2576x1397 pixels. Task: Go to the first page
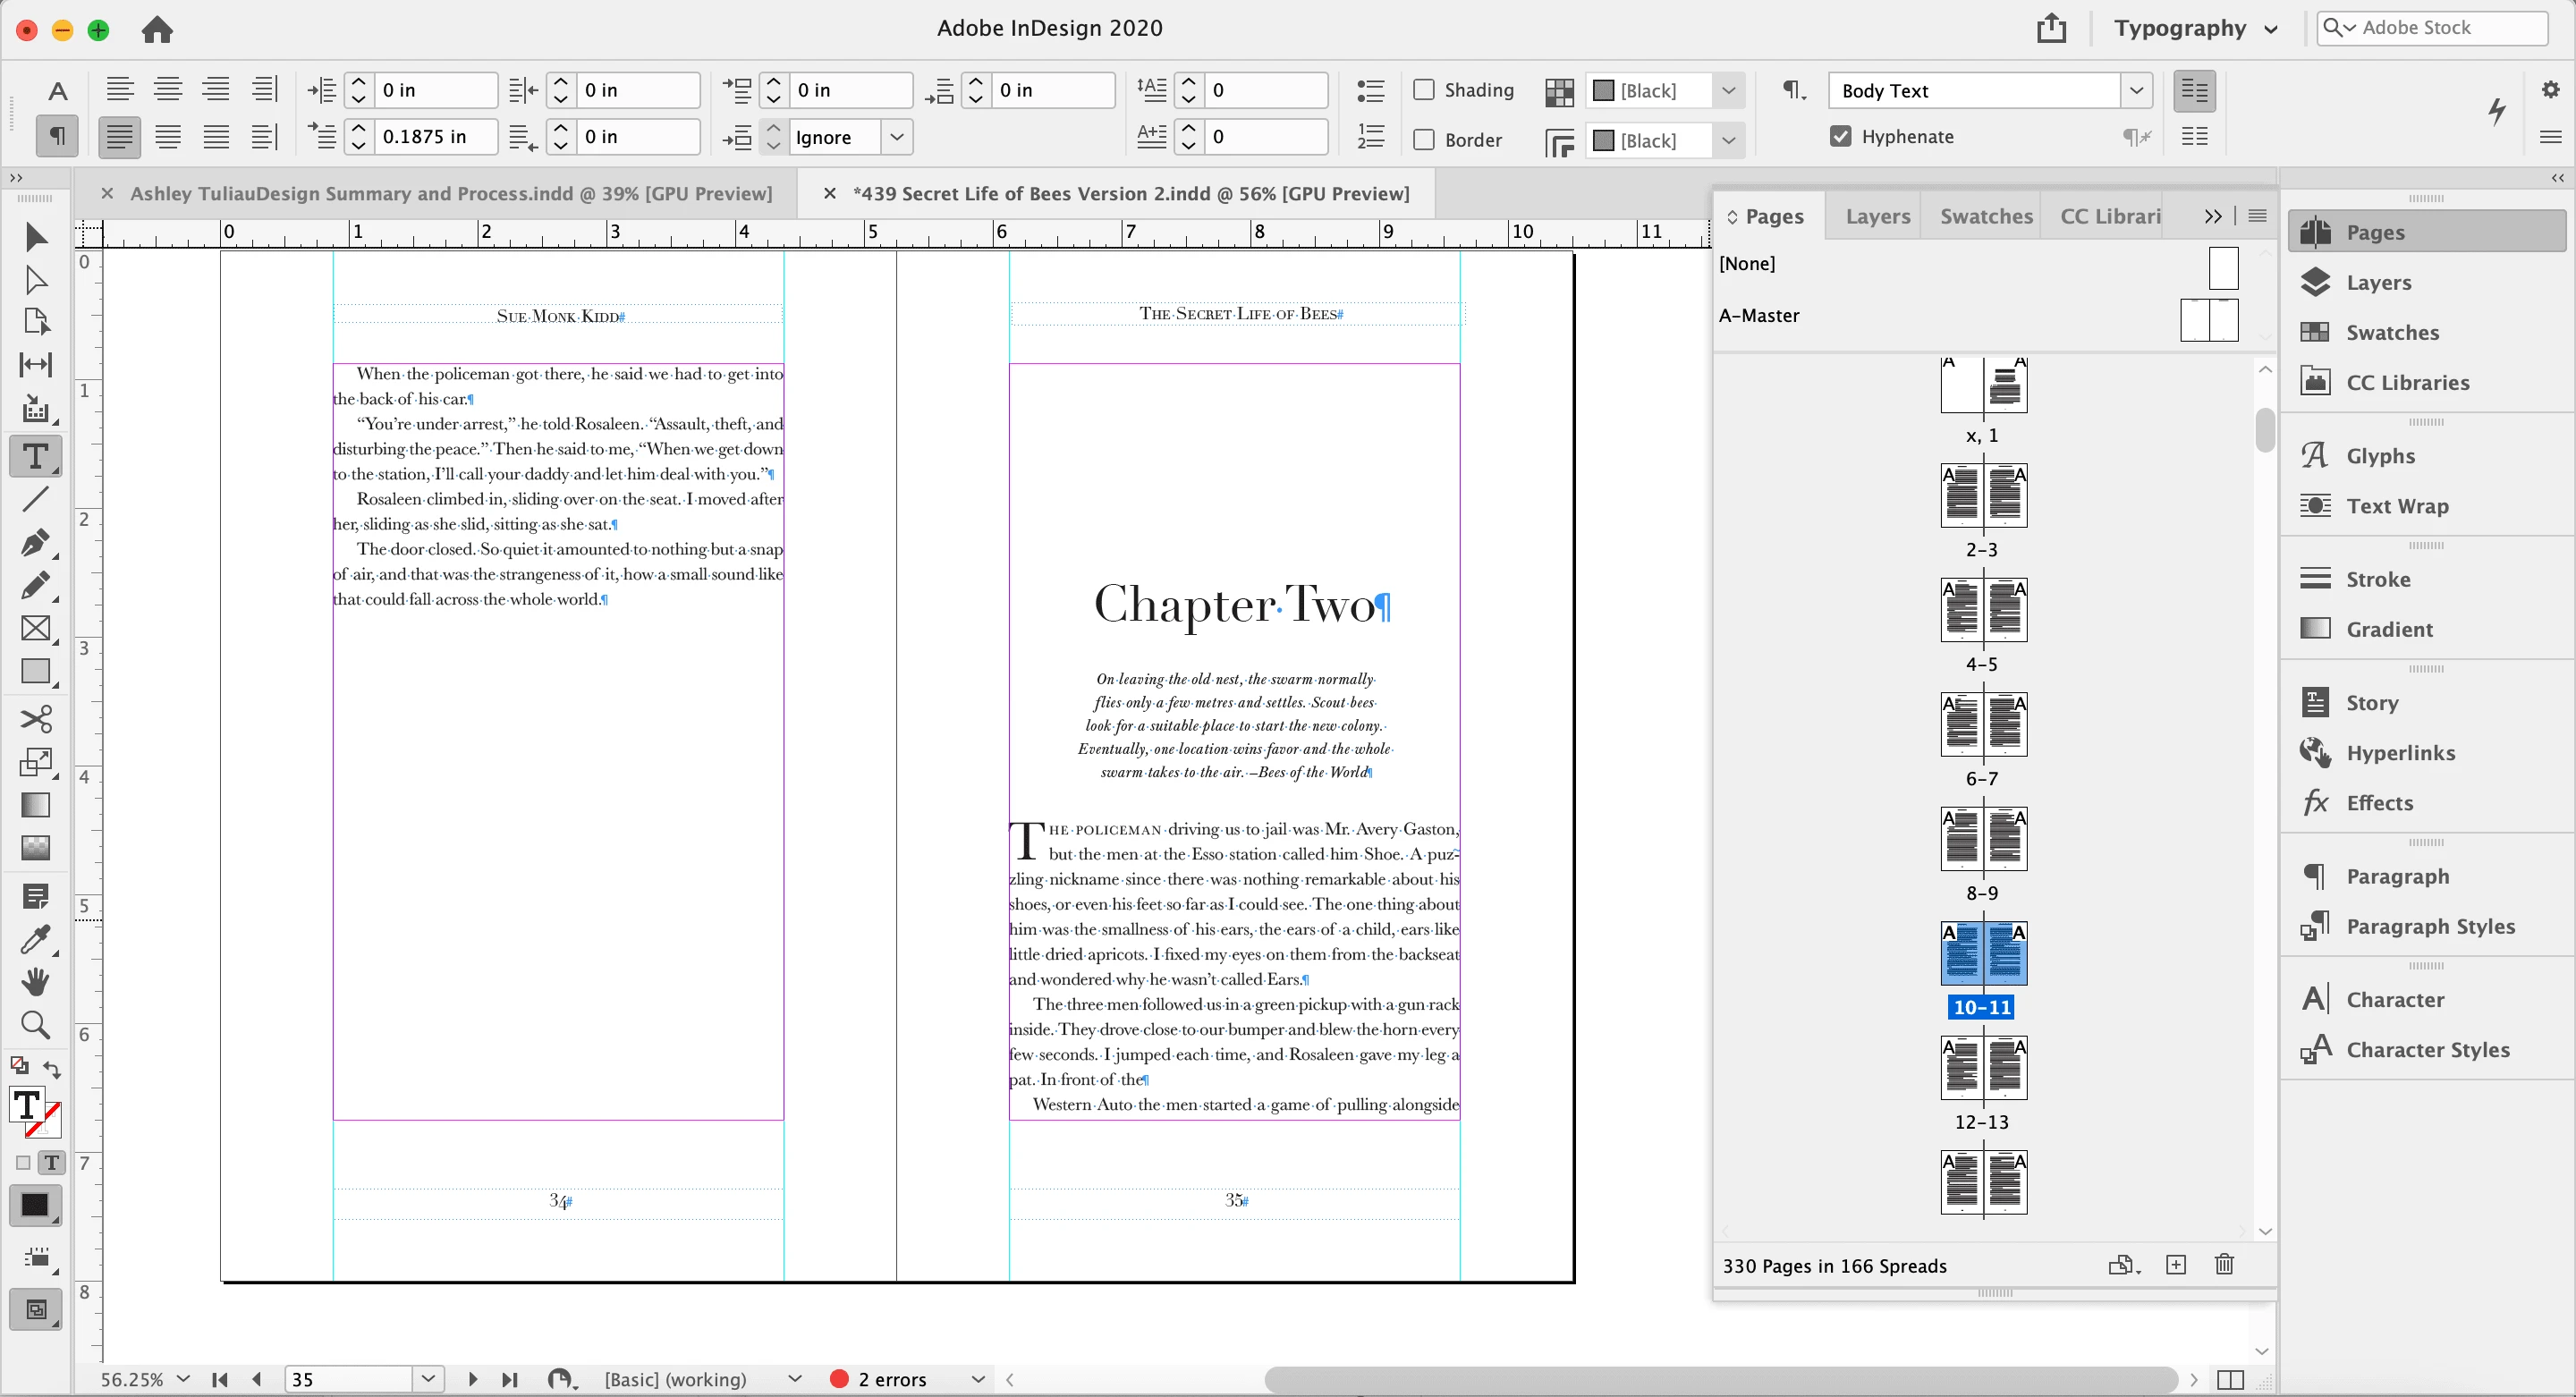[220, 1379]
